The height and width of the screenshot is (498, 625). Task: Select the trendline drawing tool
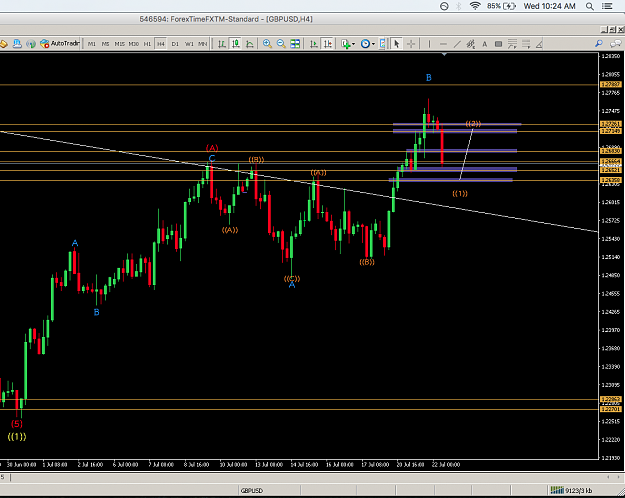click(457, 44)
